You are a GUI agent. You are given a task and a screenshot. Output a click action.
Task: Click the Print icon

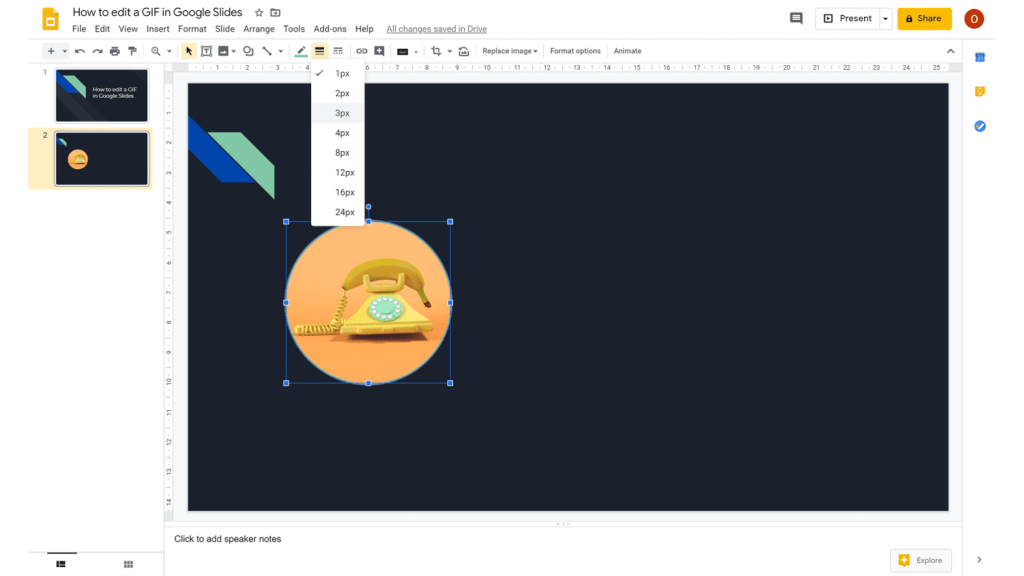click(x=114, y=50)
